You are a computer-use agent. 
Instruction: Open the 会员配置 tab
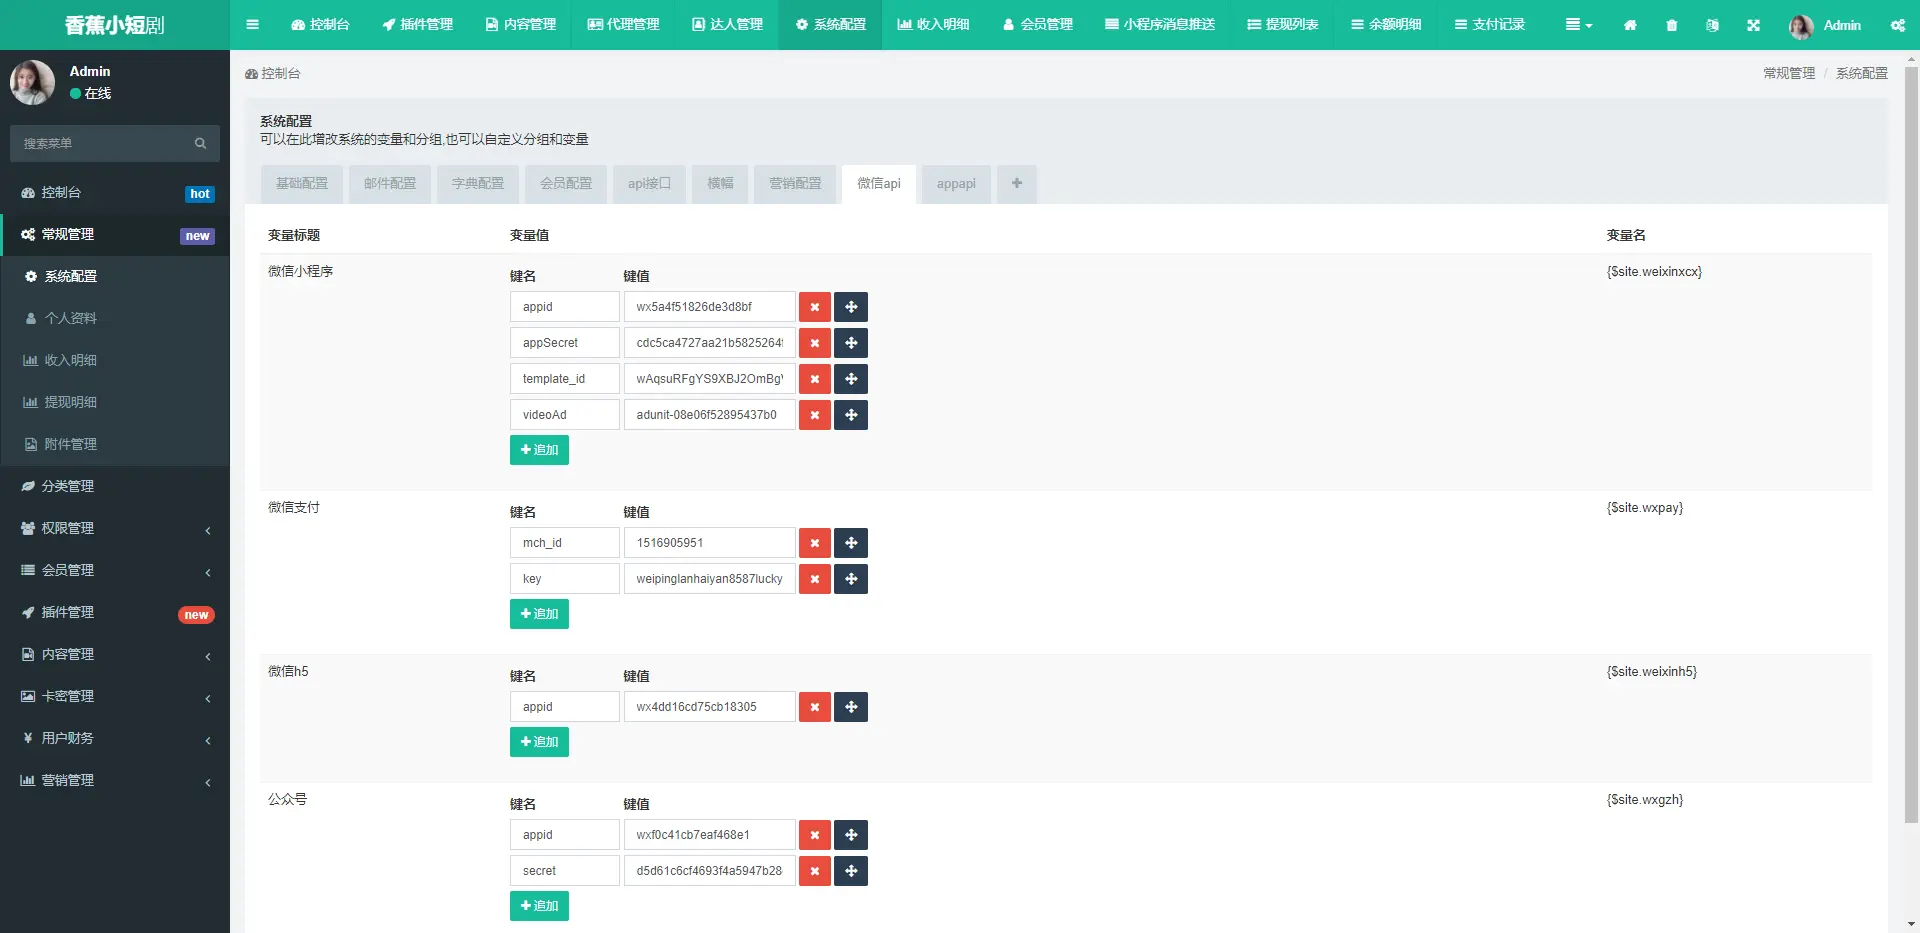click(x=565, y=184)
